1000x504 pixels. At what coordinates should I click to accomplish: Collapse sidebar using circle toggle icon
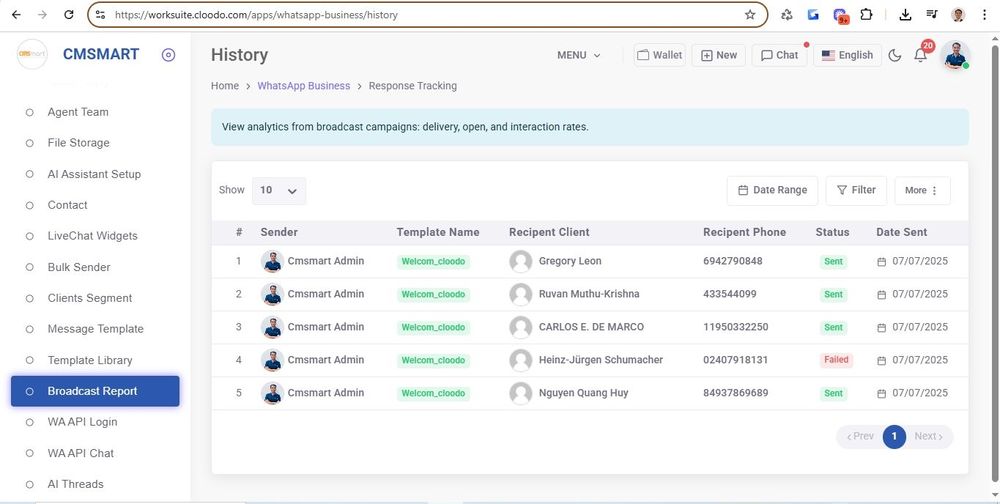(168, 55)
